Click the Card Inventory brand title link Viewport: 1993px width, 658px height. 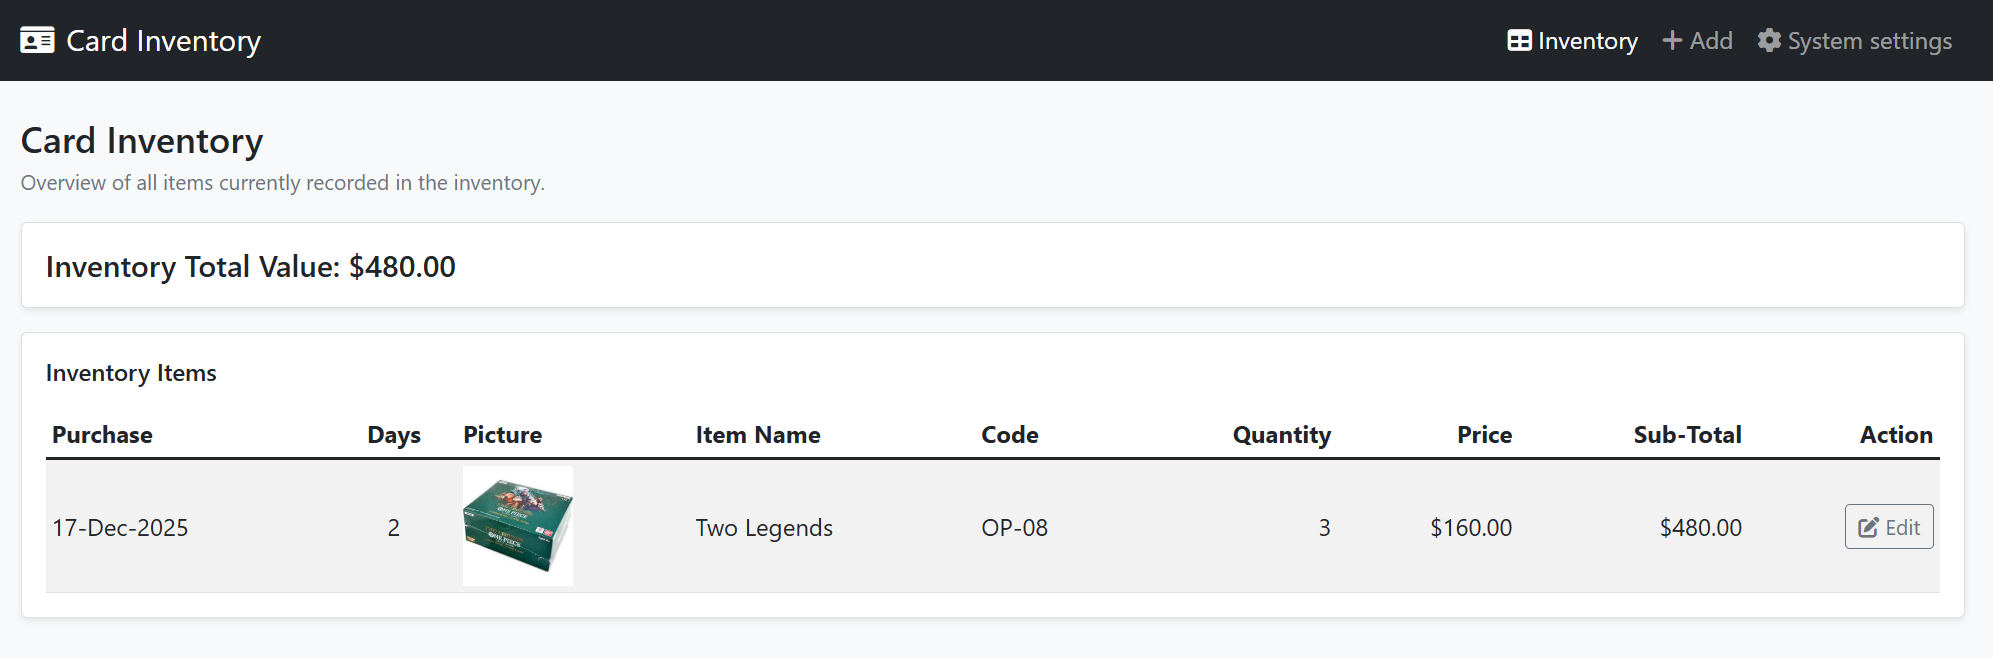coord(163,41)
